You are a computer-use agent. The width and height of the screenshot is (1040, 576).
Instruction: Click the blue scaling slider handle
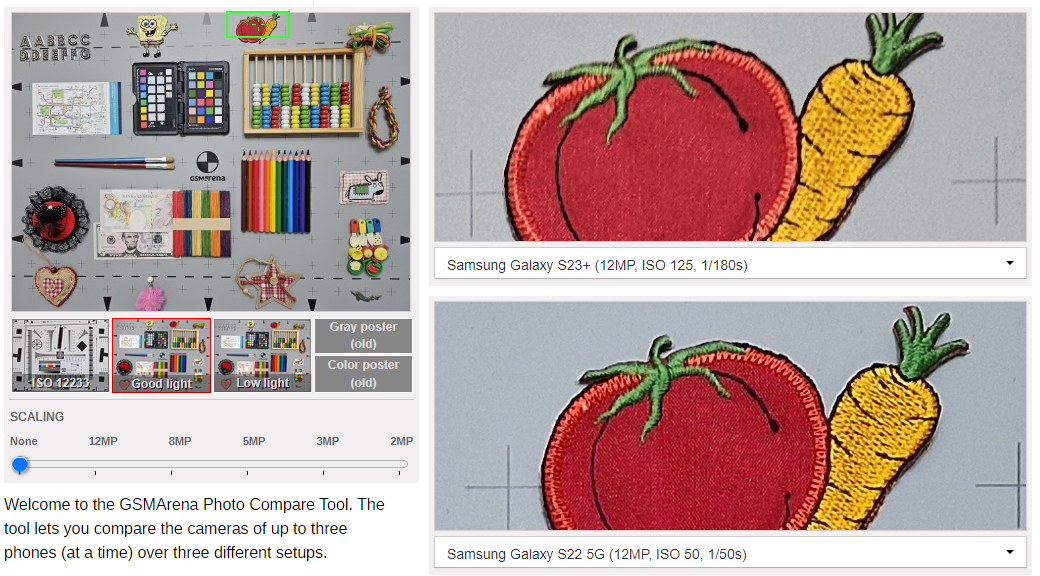(21, 465)
